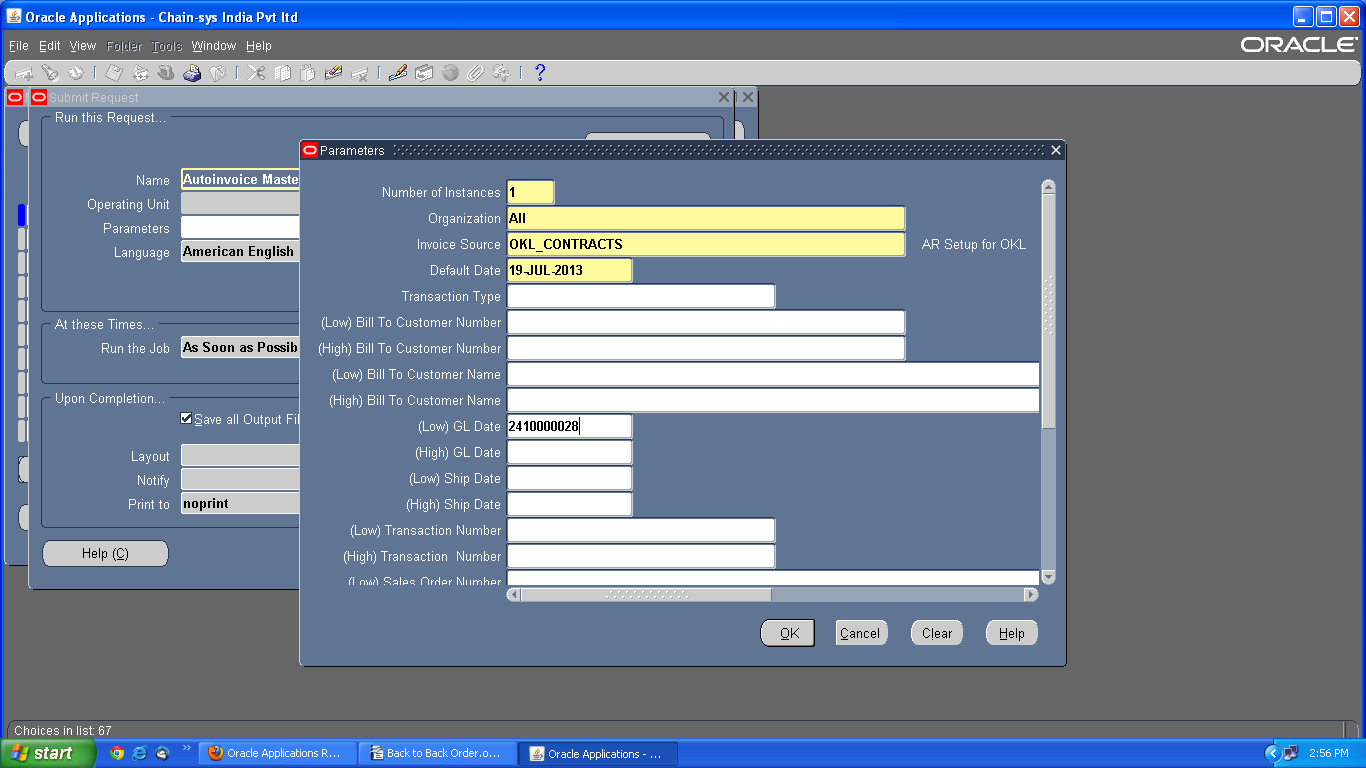Open the Edit menu
1366x768 pixels.
[x=50, y=46]
